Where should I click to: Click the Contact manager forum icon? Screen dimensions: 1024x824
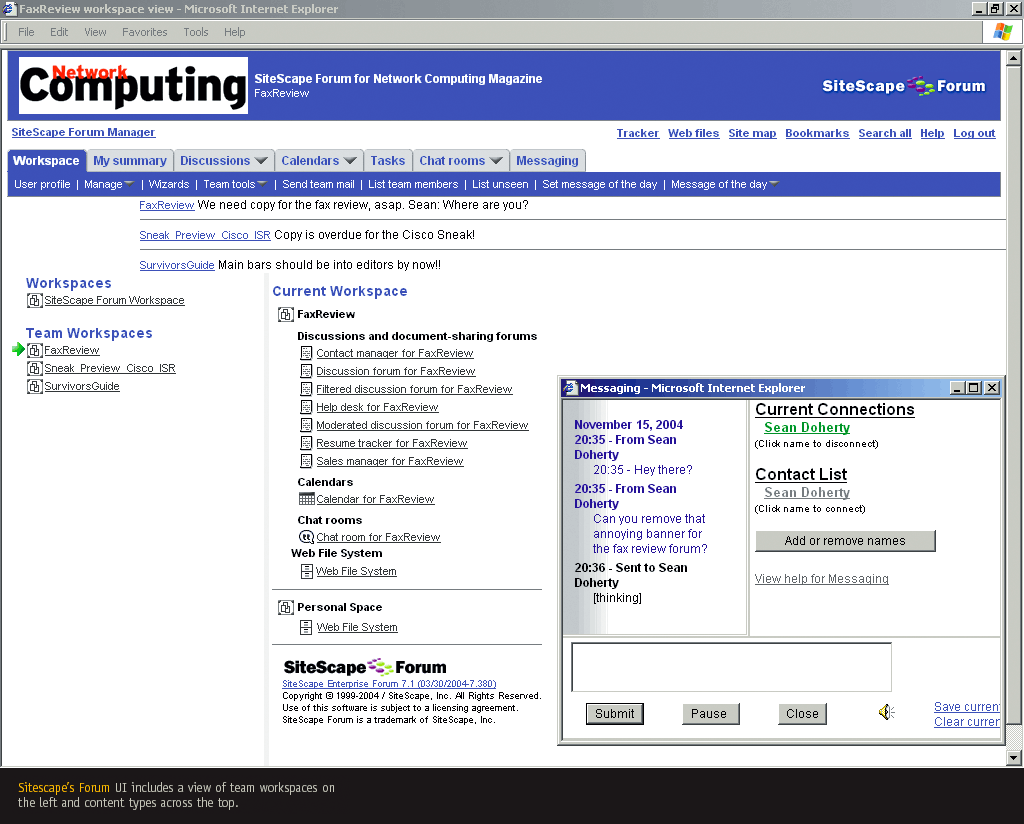click(307, 353)
